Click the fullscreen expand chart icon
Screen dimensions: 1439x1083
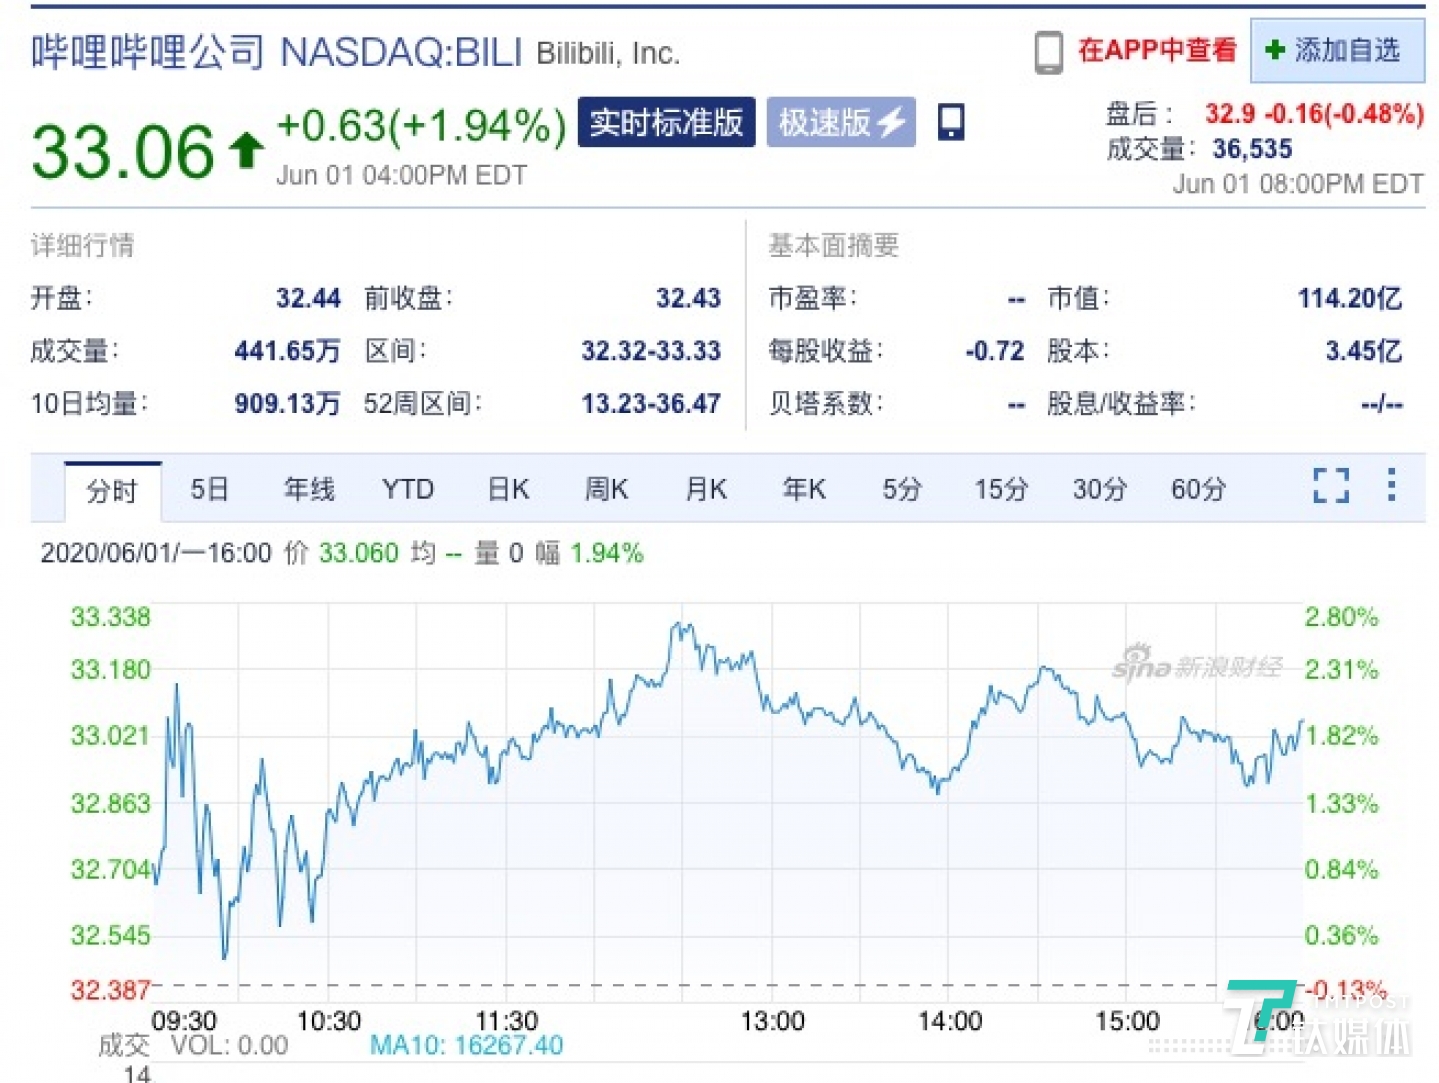1330,486
